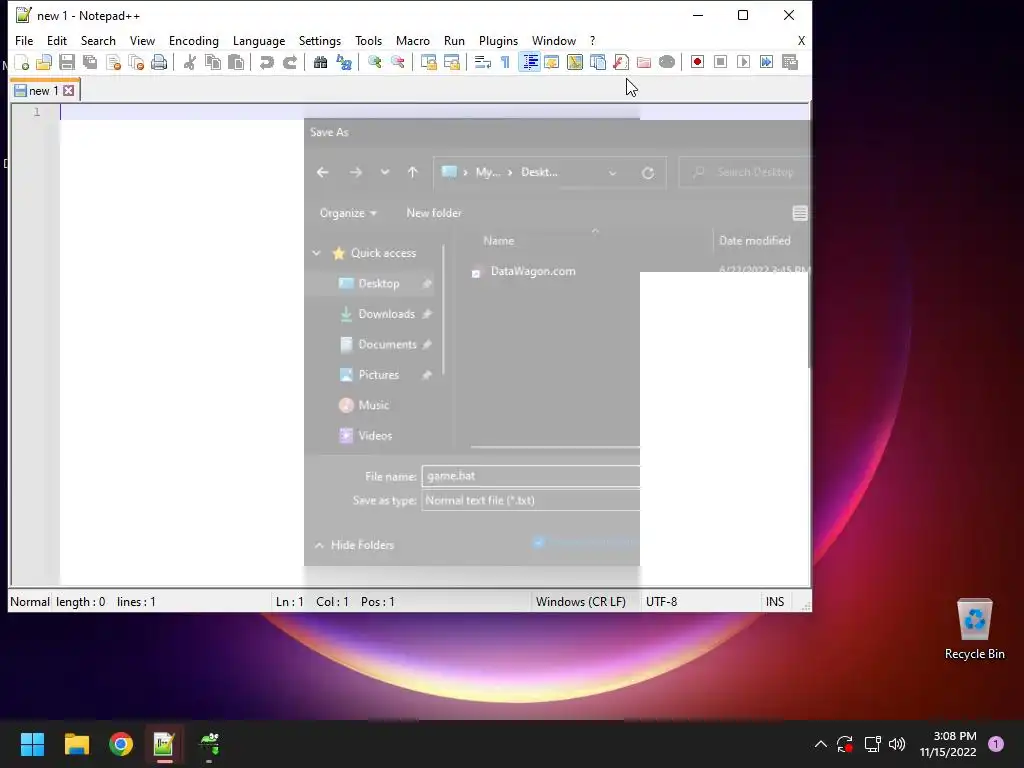
Task: Change view via Save As view options icon
Action: tap(799, 213)
